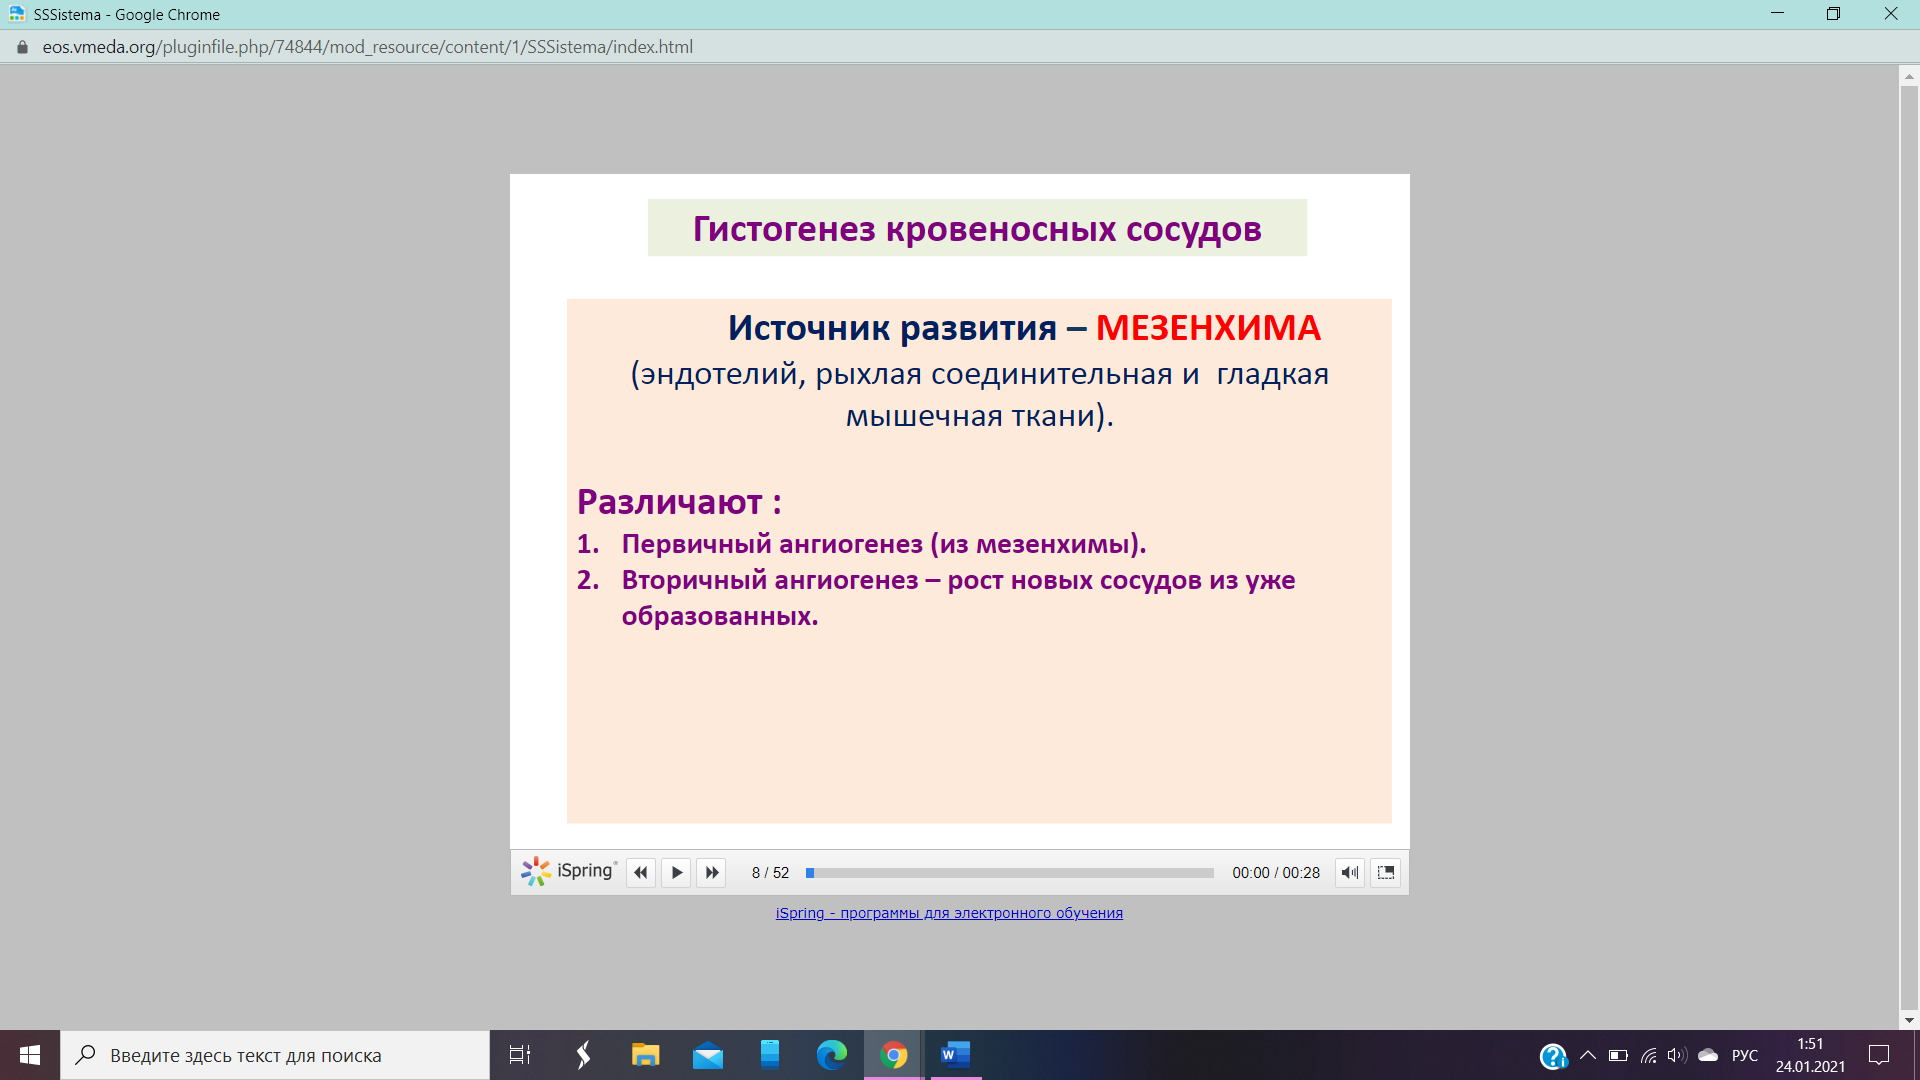Viewport: 1920px width, 1080px height.
Task: Open the iSpring e-learning software link
Action: pos(949,913)
